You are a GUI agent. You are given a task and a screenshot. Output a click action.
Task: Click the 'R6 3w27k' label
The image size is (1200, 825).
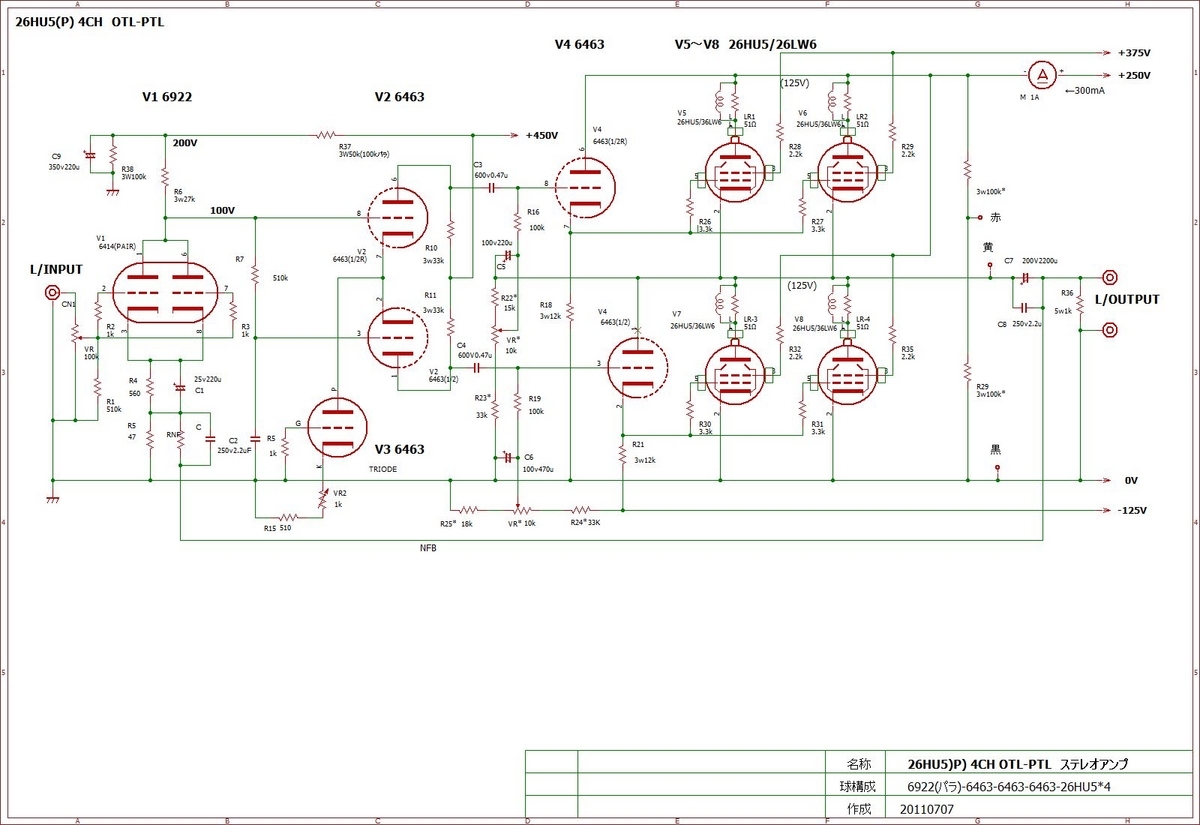pos(185,195)
